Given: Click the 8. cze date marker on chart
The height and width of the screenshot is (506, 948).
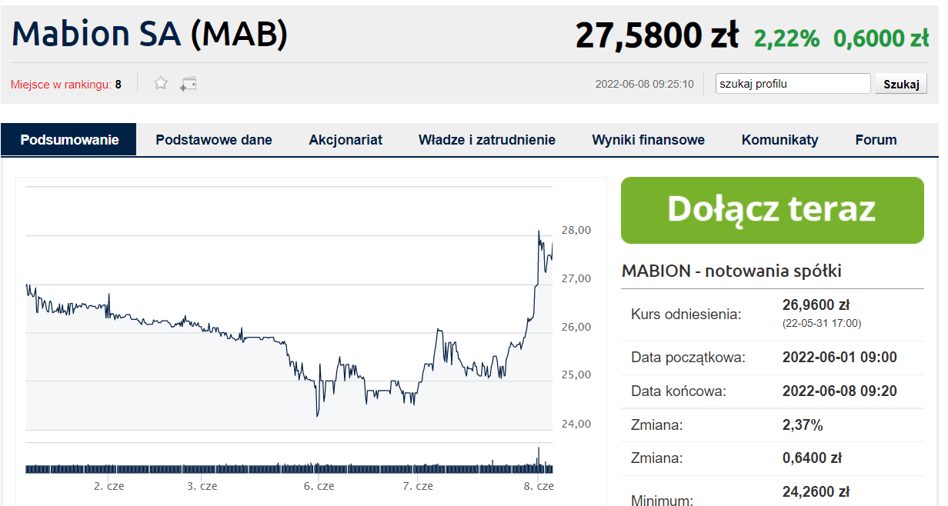Looking at the screenshot, I should click(539, 486).
